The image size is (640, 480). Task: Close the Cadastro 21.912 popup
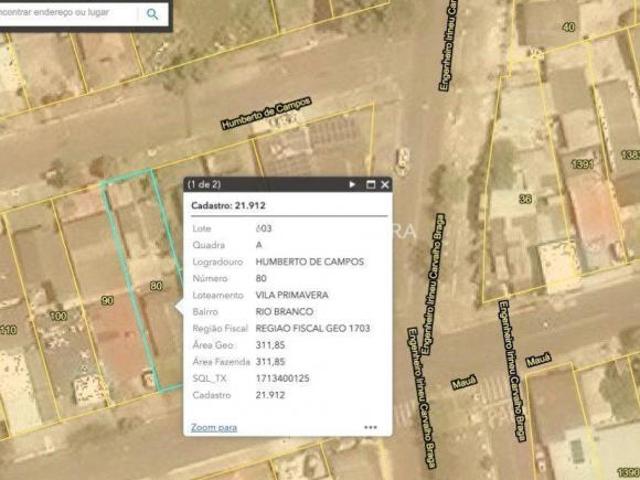point(385,185)
